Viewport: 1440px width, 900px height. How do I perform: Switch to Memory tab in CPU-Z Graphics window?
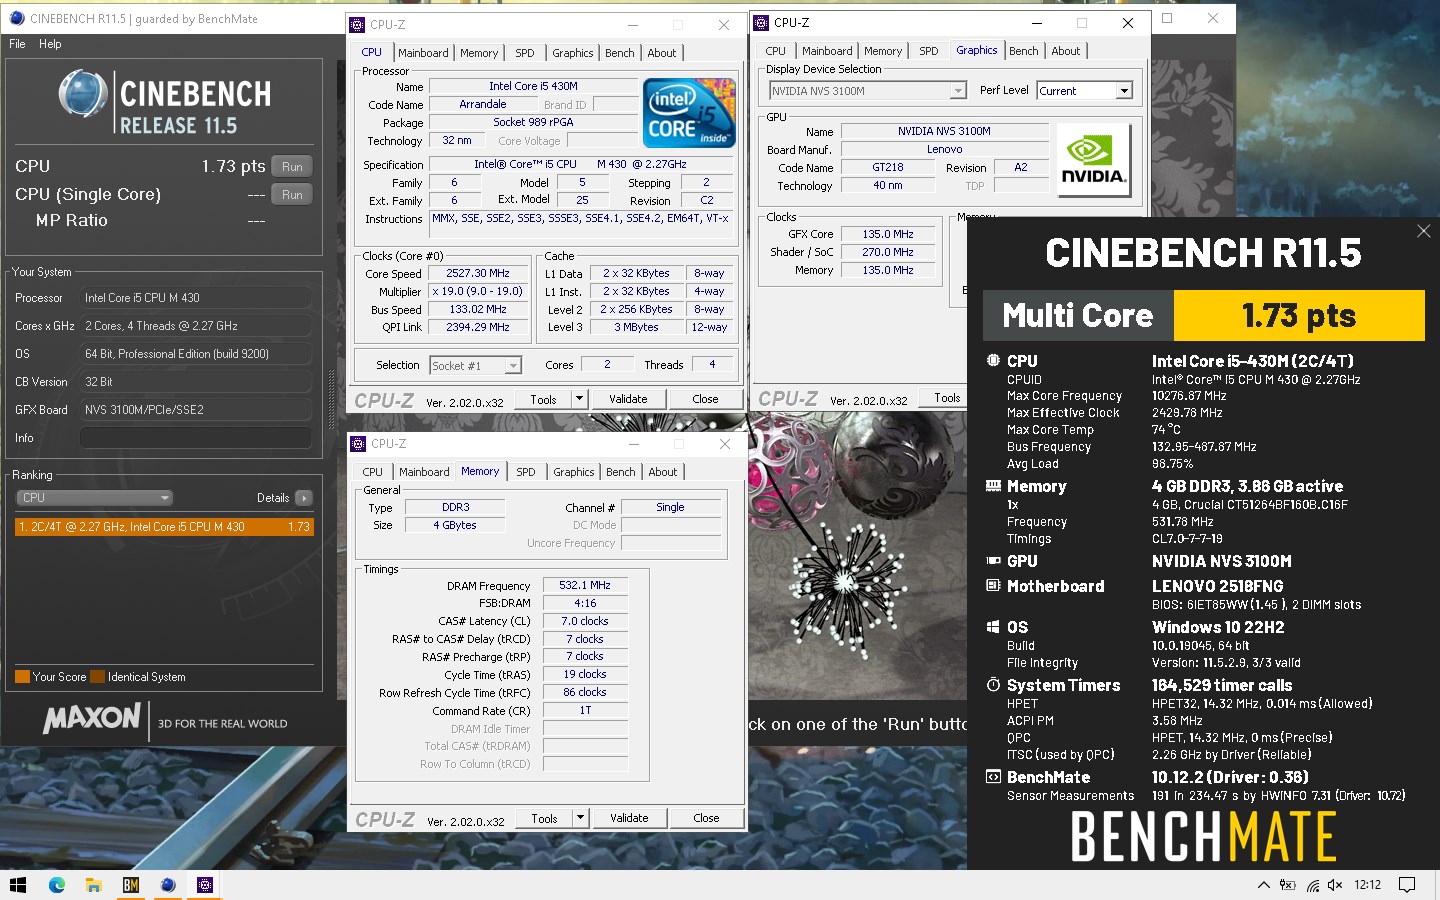tap(883, 51)
